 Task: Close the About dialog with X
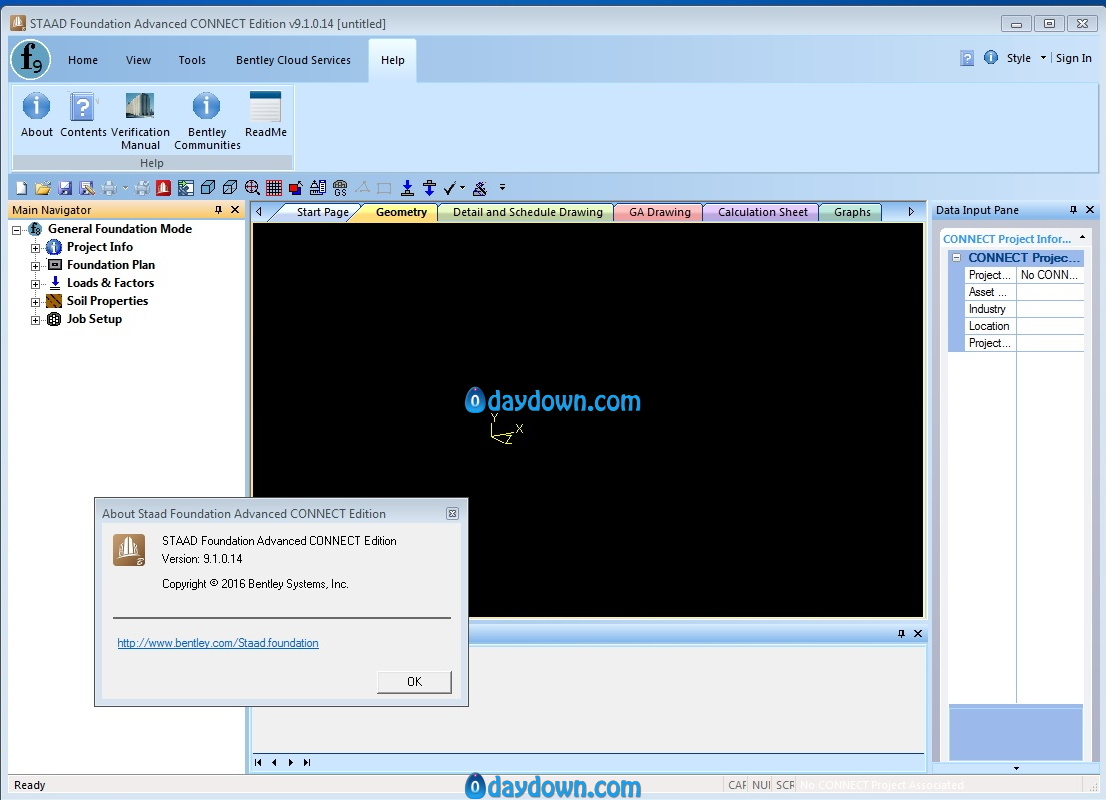[x=452, y=514]
